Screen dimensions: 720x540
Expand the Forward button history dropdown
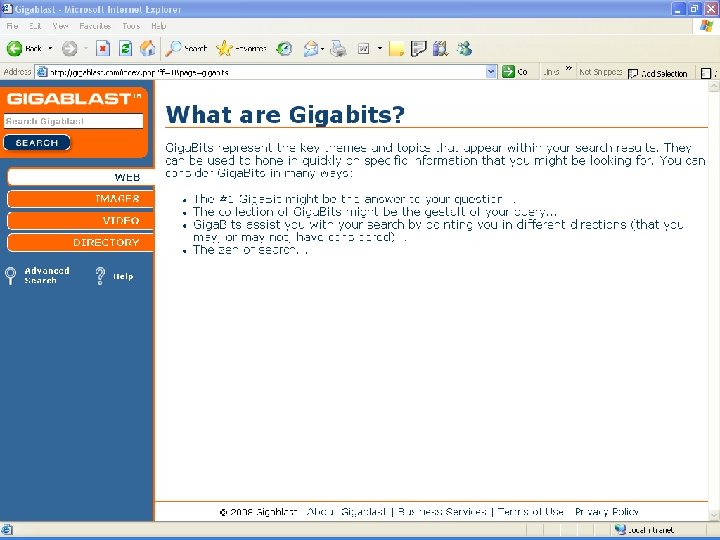point(86,48)
